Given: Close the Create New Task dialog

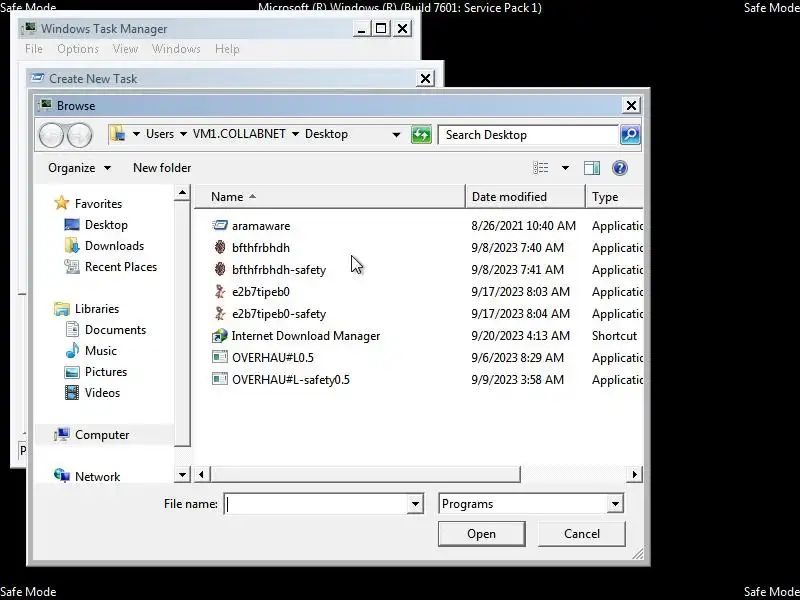Looking at the screenshot, I should point(426,79).
